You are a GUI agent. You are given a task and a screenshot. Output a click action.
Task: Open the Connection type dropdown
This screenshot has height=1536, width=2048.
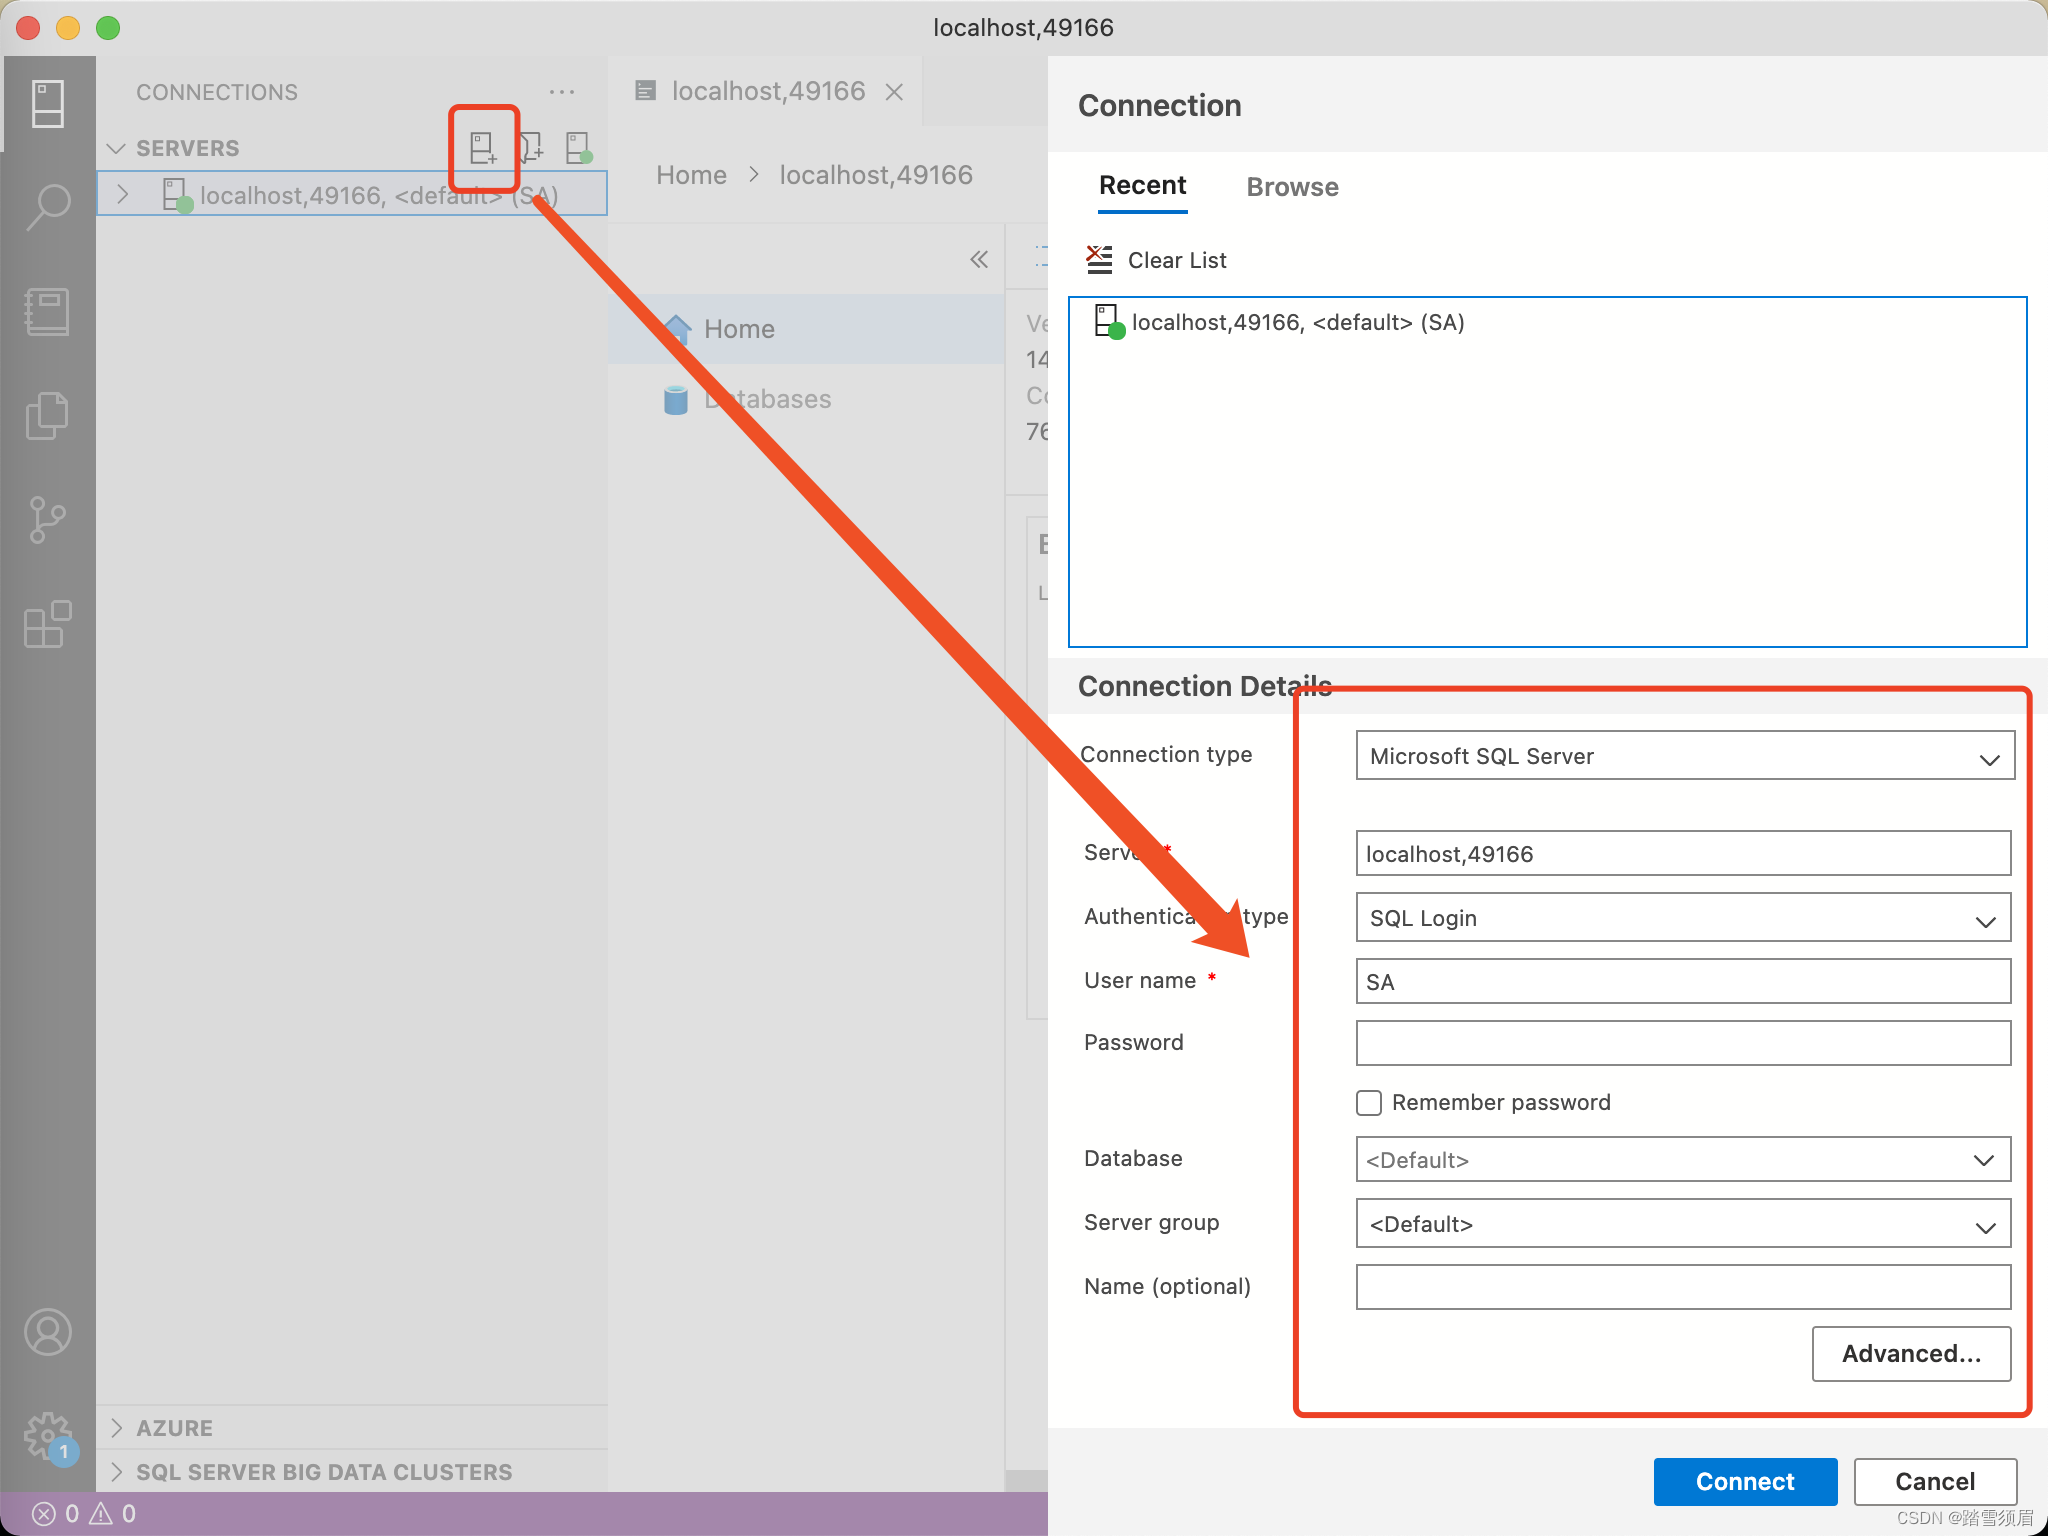tap(1685, 756)
